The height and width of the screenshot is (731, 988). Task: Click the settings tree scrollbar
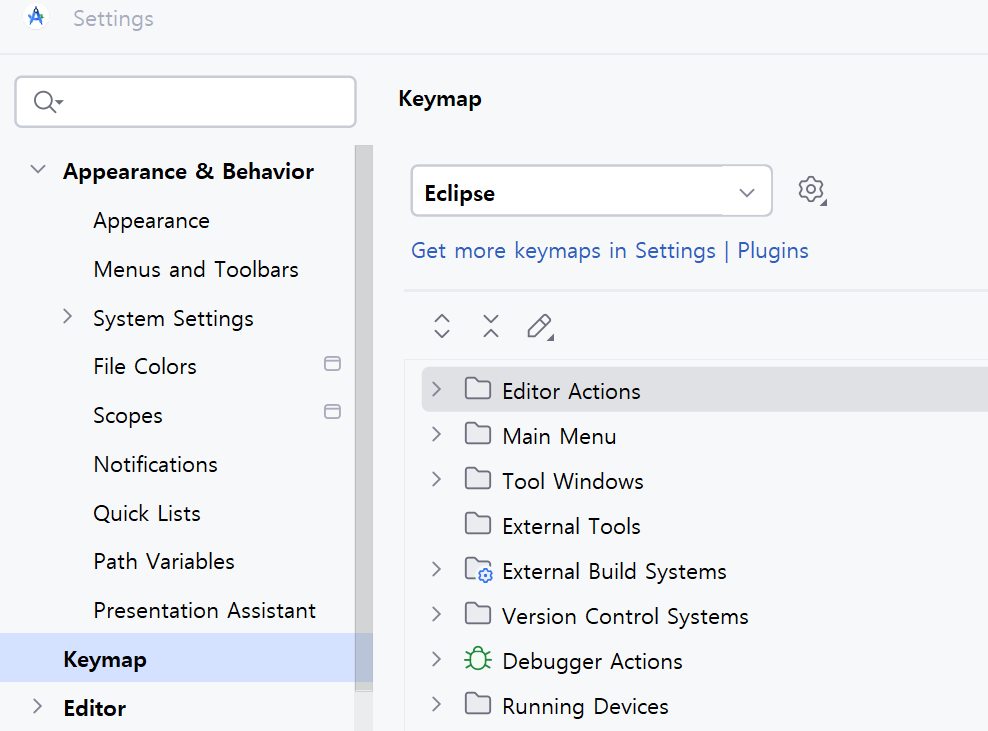(x=364, y=418)
